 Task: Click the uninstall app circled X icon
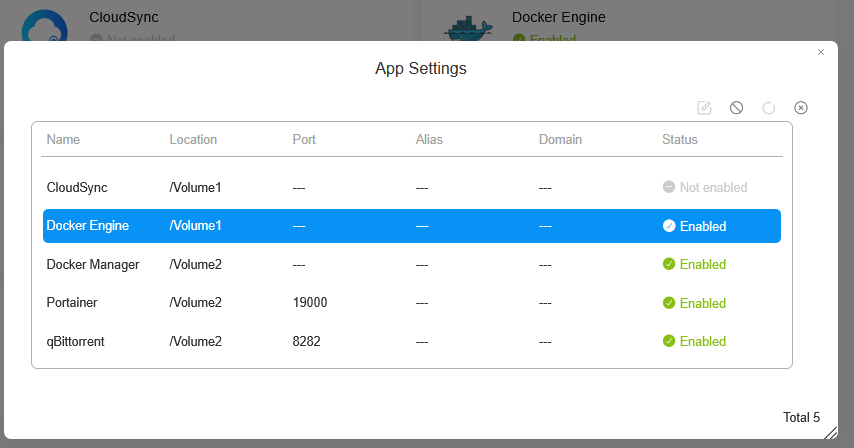tap(801, 108)
